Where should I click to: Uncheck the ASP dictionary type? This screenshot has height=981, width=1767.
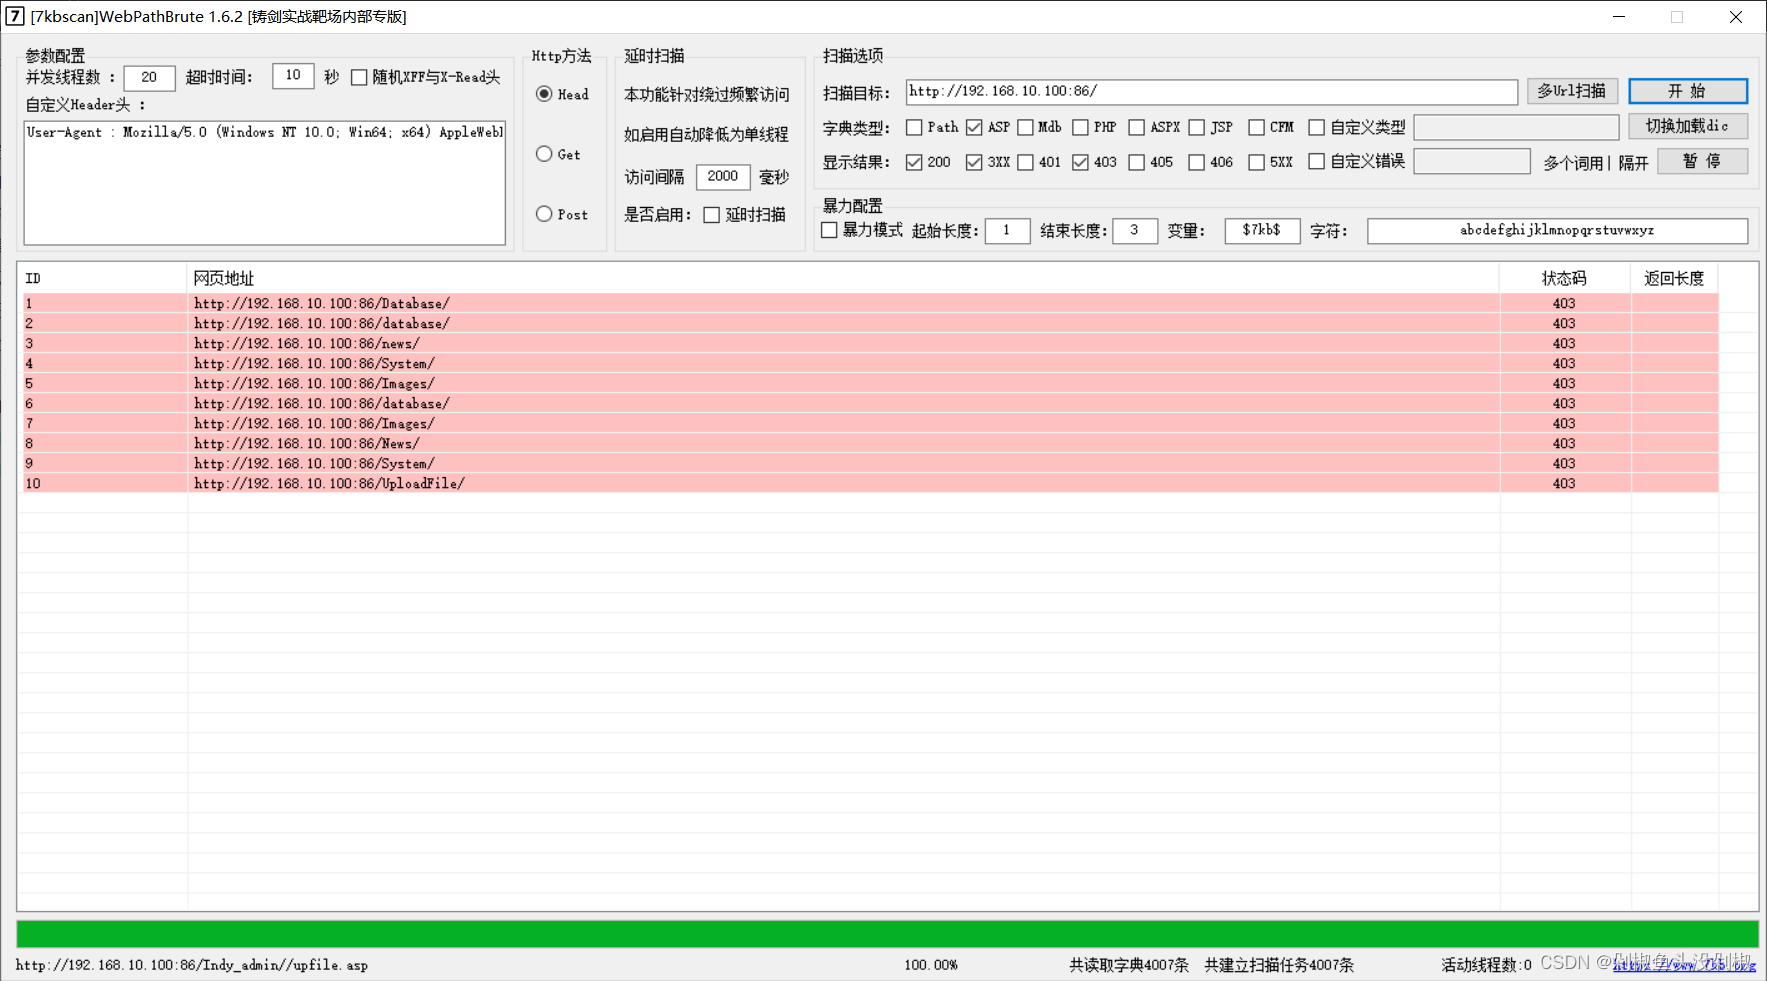coord(974,127)
